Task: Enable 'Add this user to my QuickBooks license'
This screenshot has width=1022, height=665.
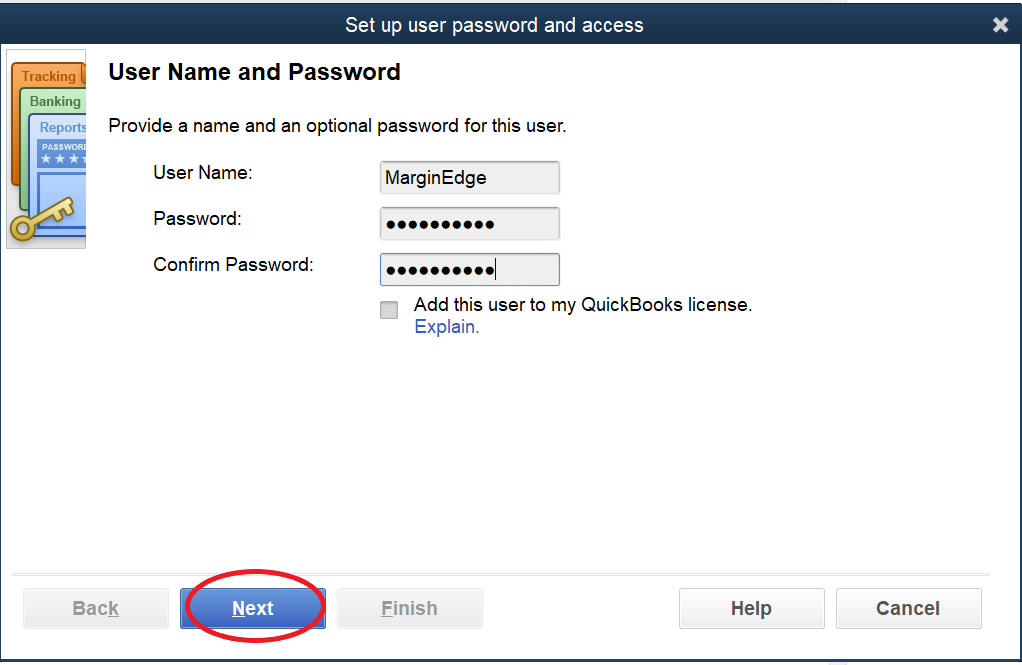Action: tap(389, 310)
